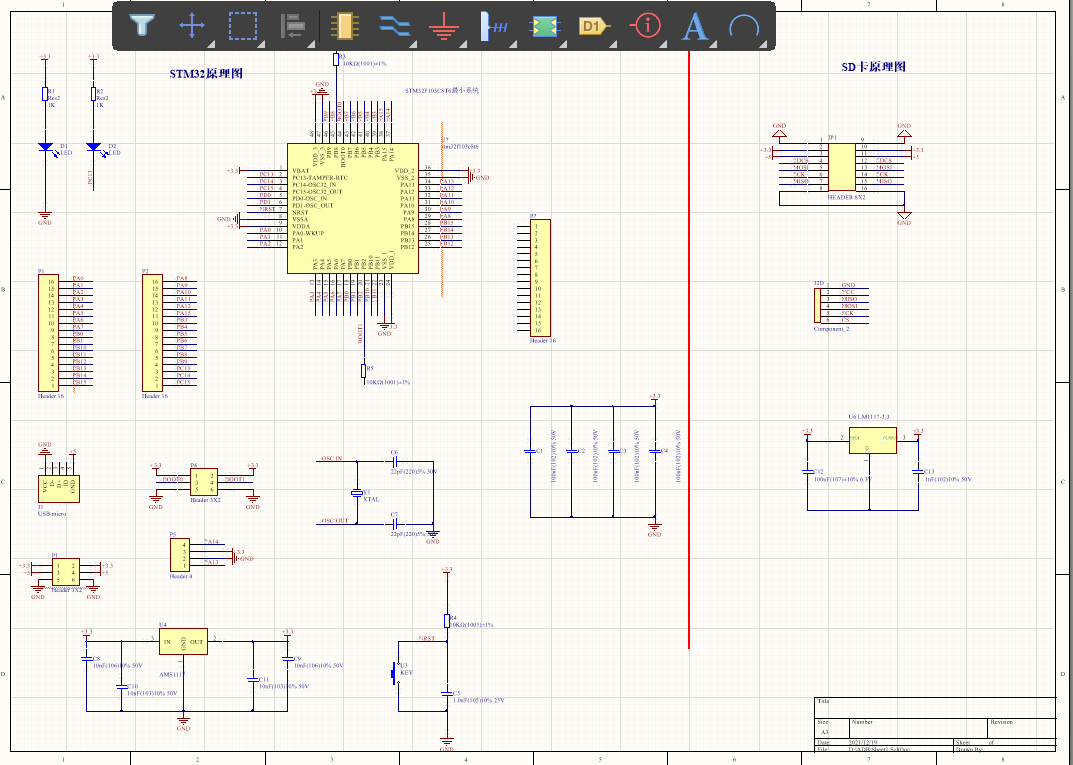
Task: Click the D2 LED symbol
Action: pyautogui.click(x=94, y=148)
